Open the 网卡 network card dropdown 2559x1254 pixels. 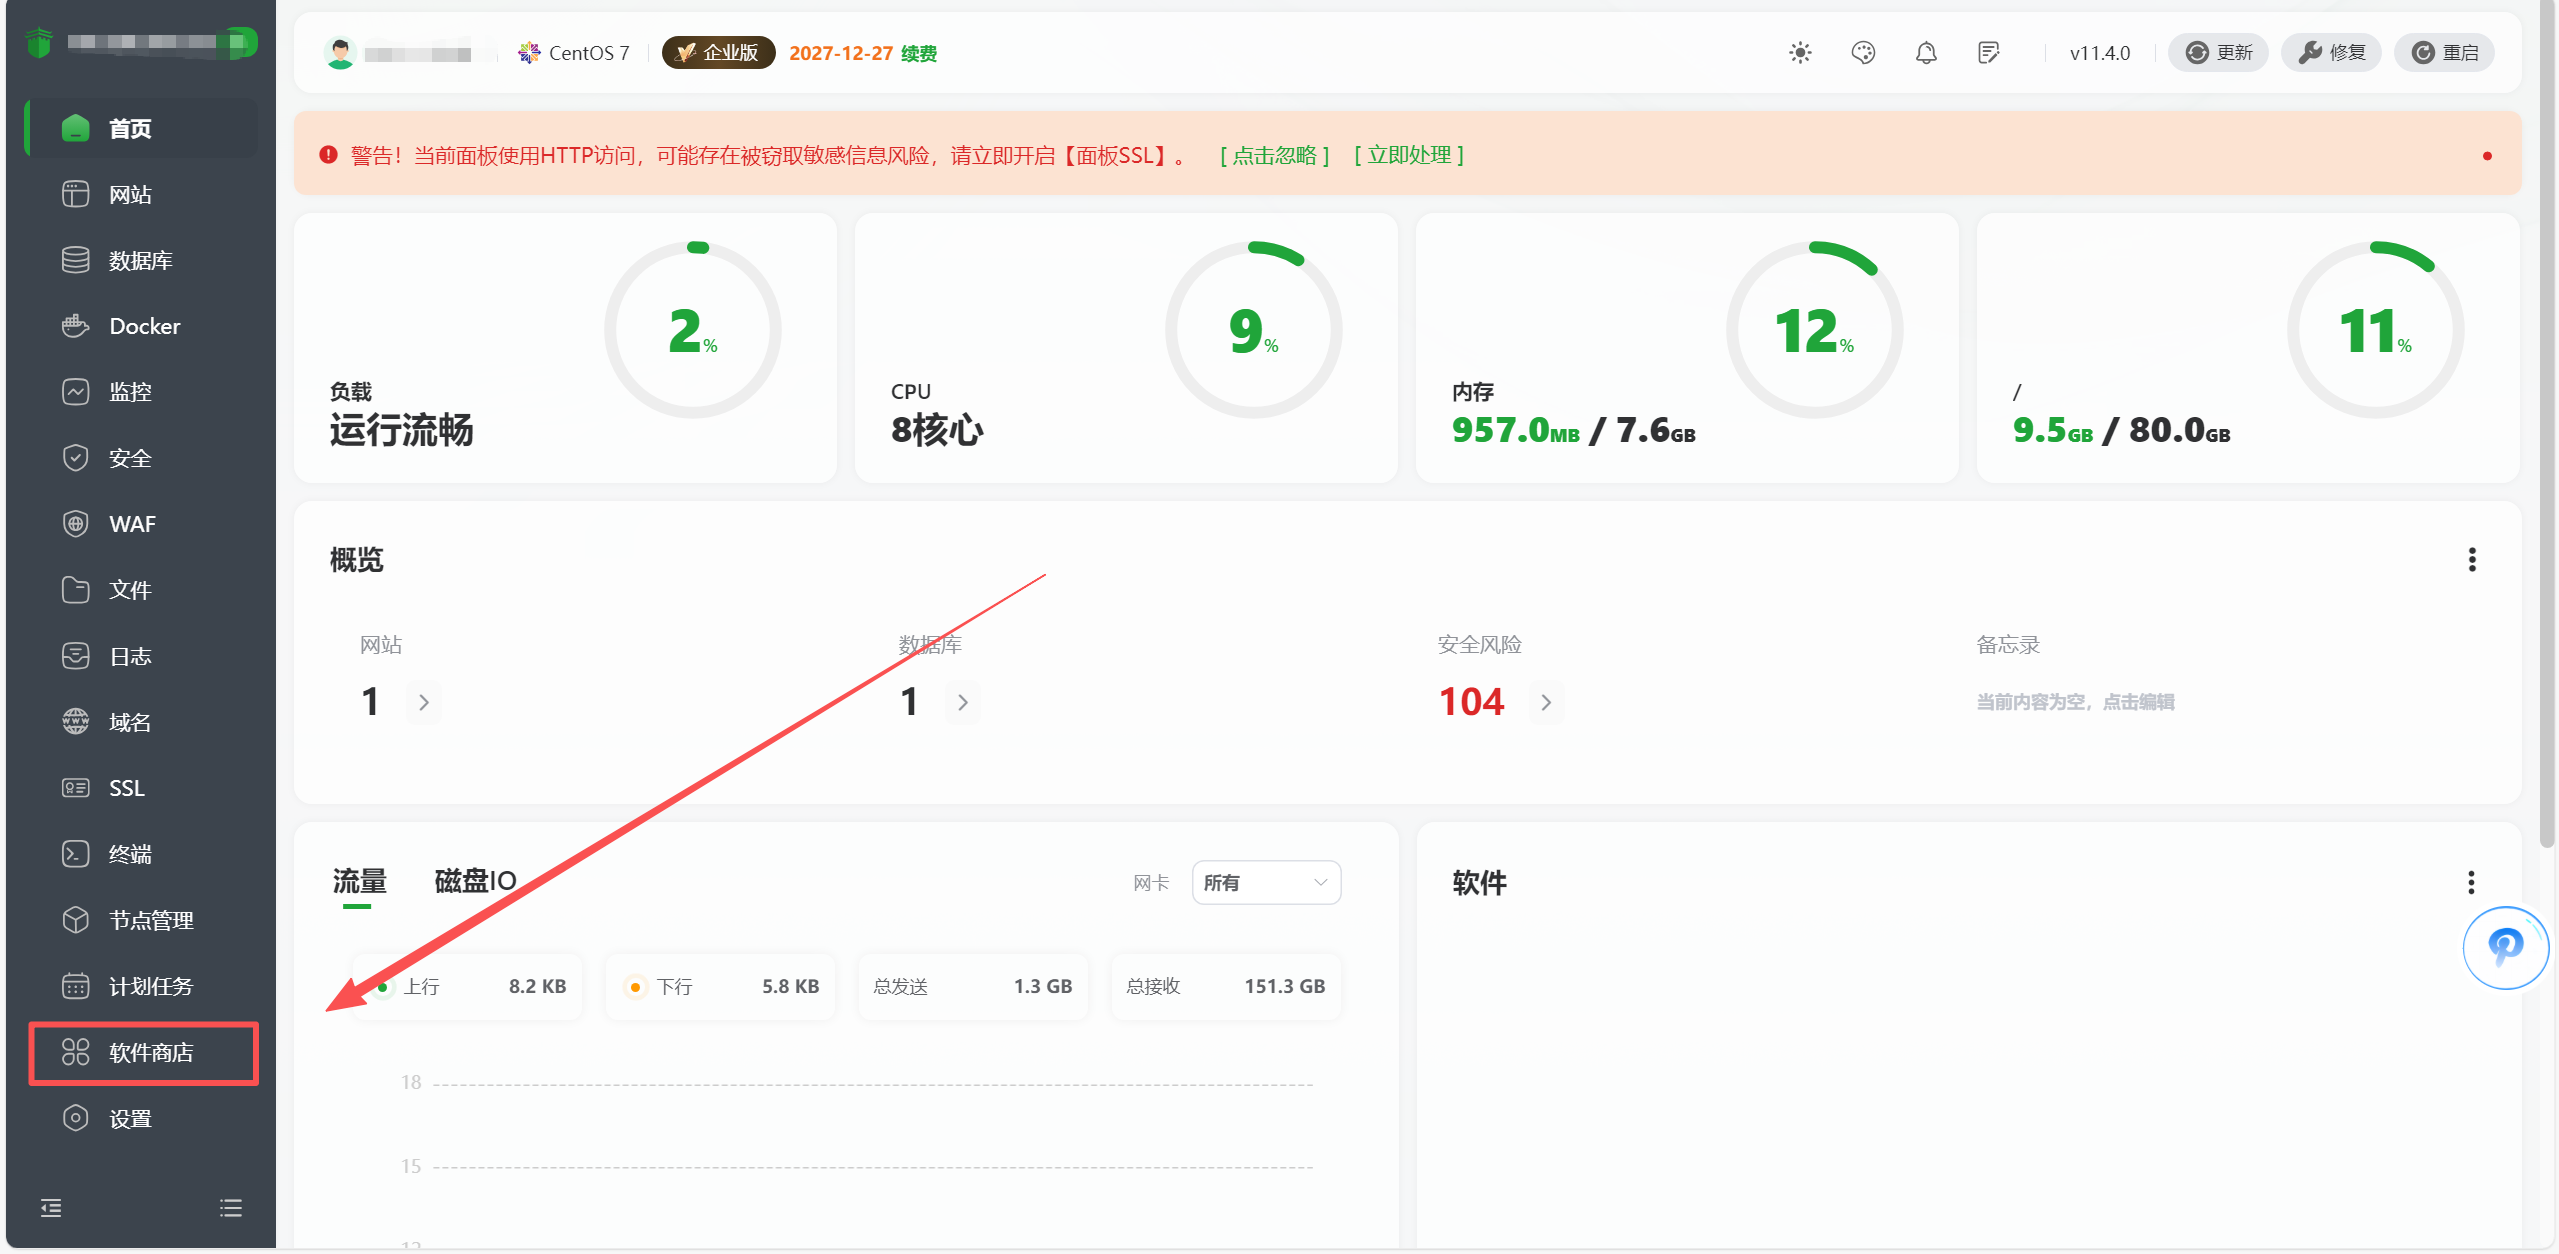coord(1265,882)
